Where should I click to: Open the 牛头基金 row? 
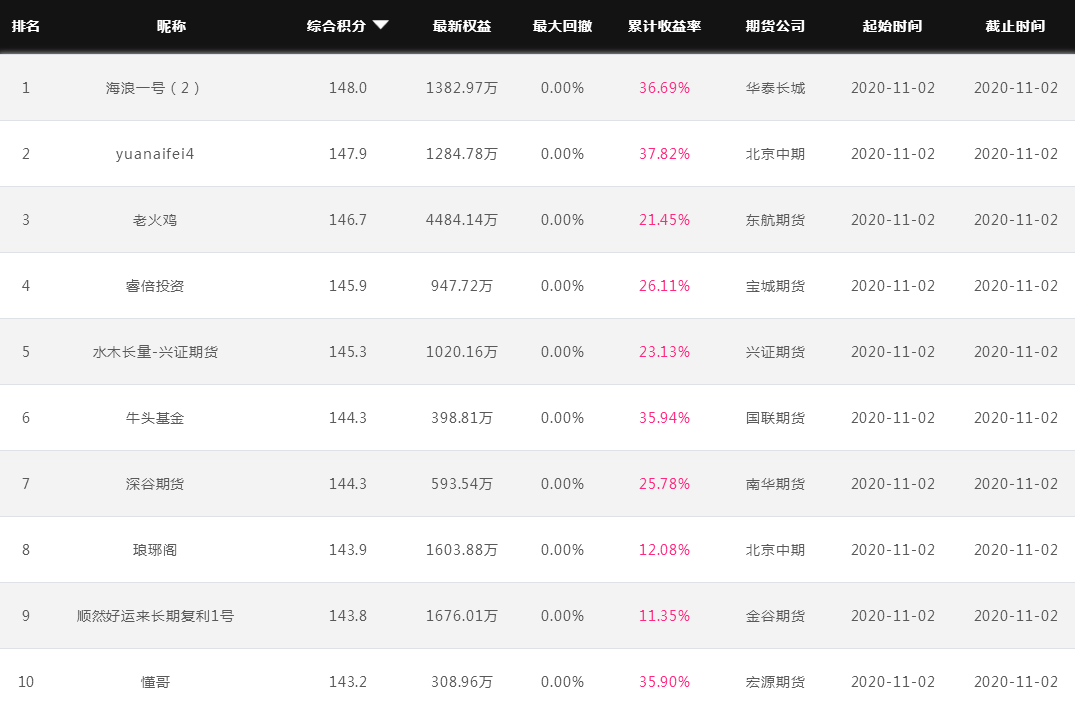pos(155,418)
